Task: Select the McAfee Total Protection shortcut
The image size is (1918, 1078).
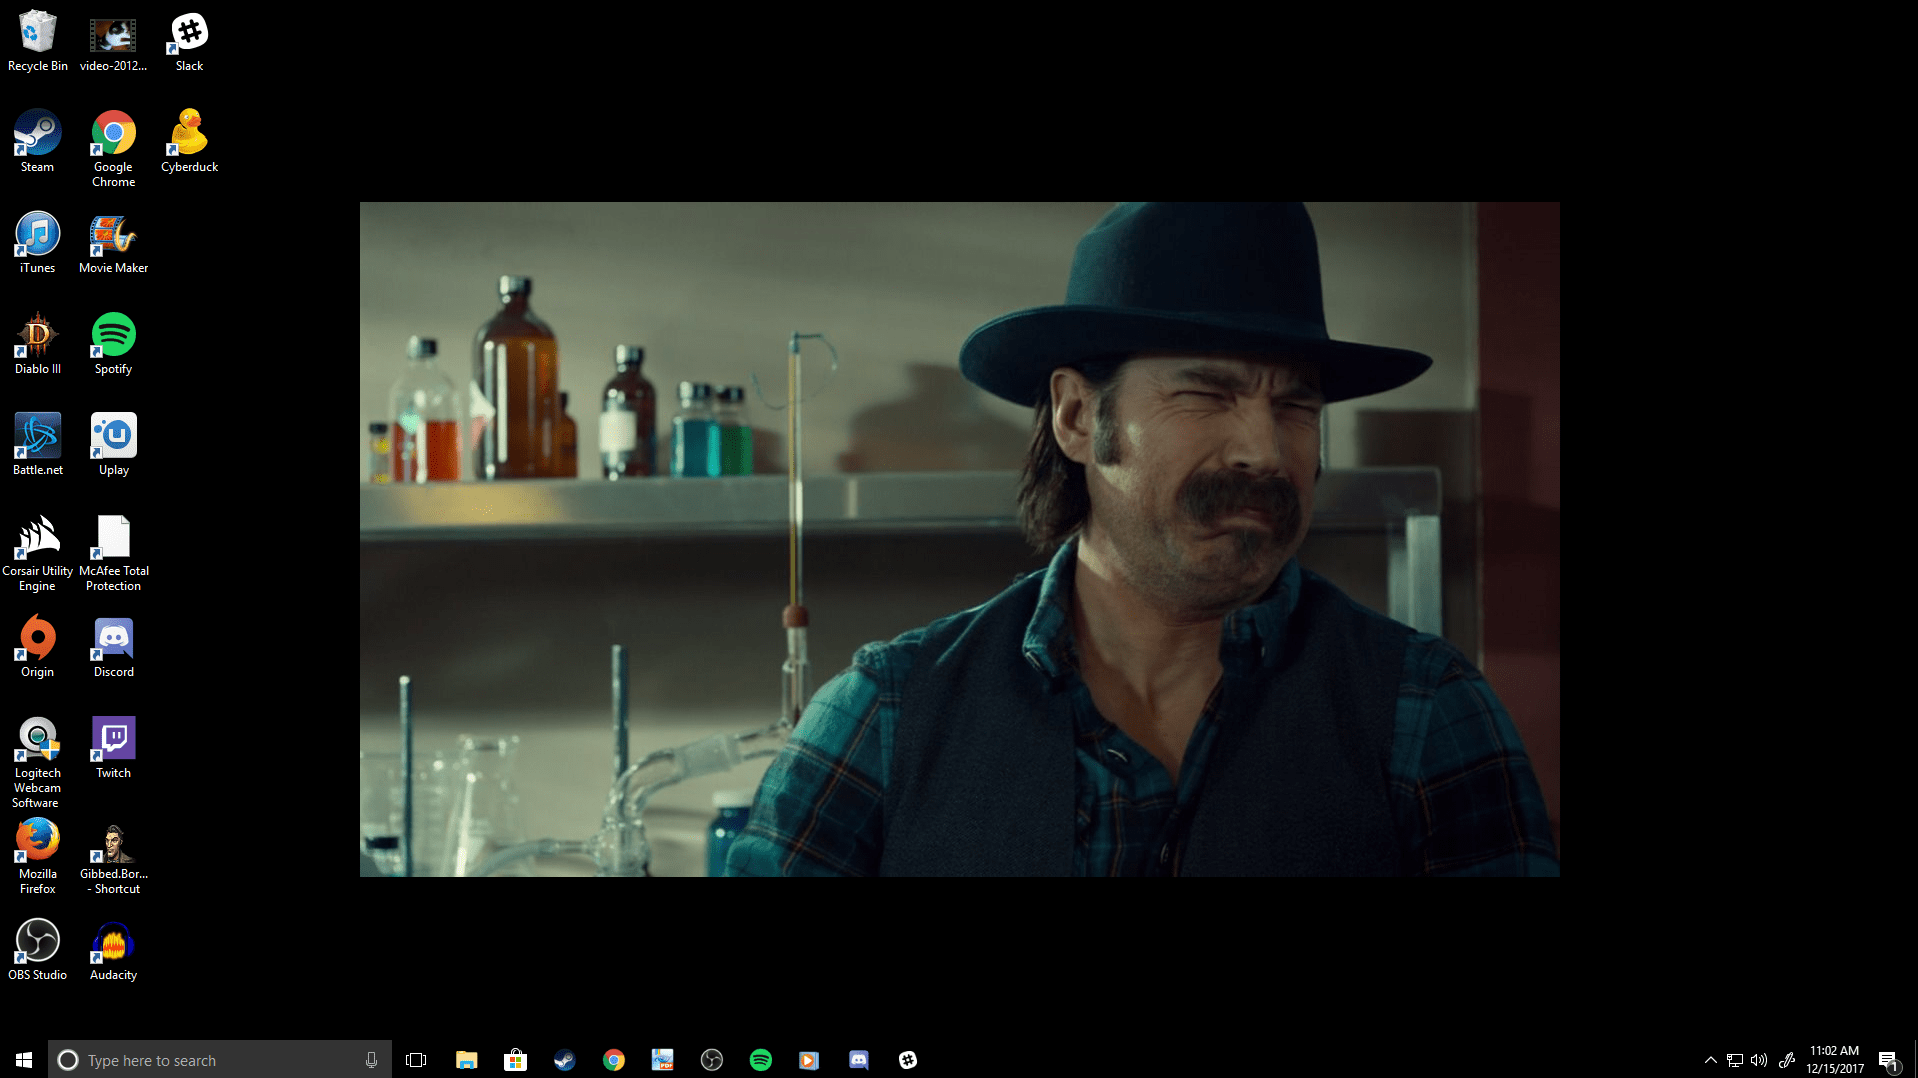Action: tap(113, 553)
